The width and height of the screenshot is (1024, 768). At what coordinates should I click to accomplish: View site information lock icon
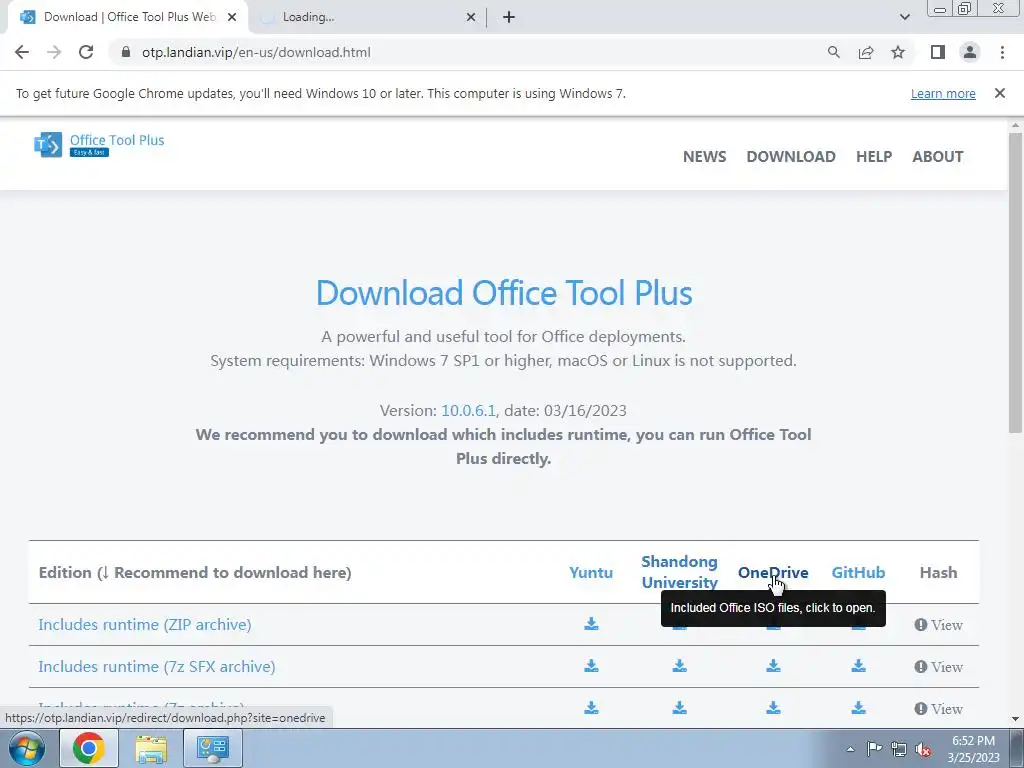[x=125, y=52]
